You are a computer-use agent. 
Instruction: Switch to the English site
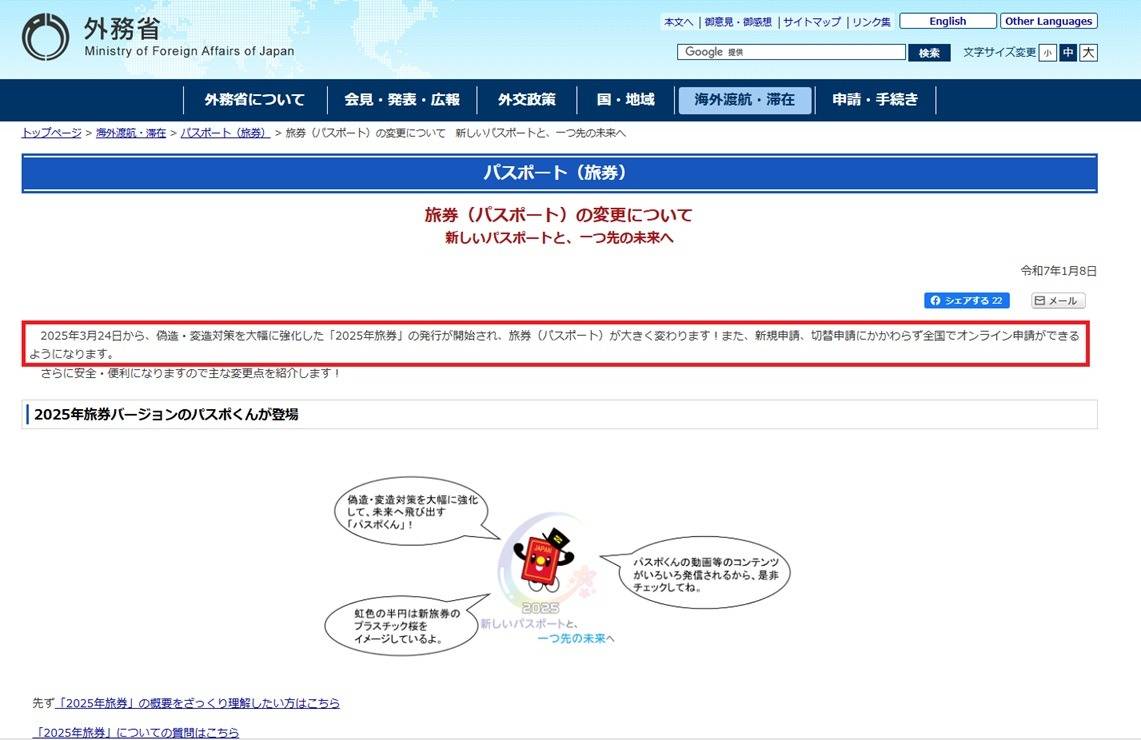(x=947, y=21)
